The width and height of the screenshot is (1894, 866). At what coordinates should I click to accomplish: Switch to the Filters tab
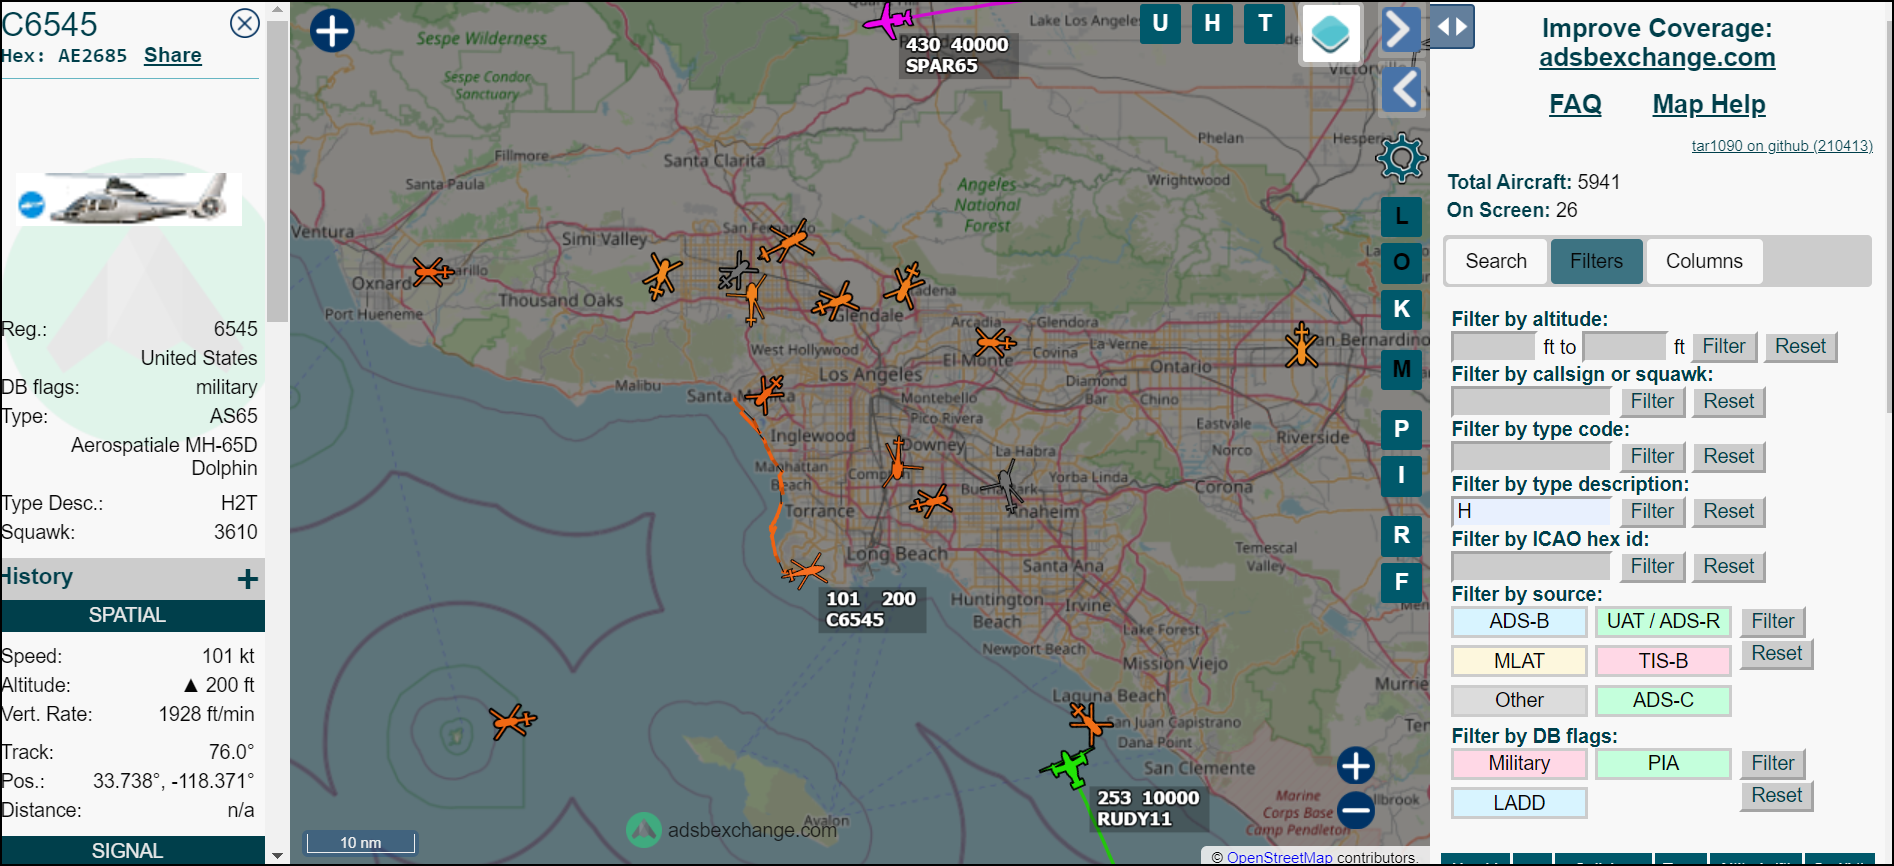click(x=1596, y=261)
